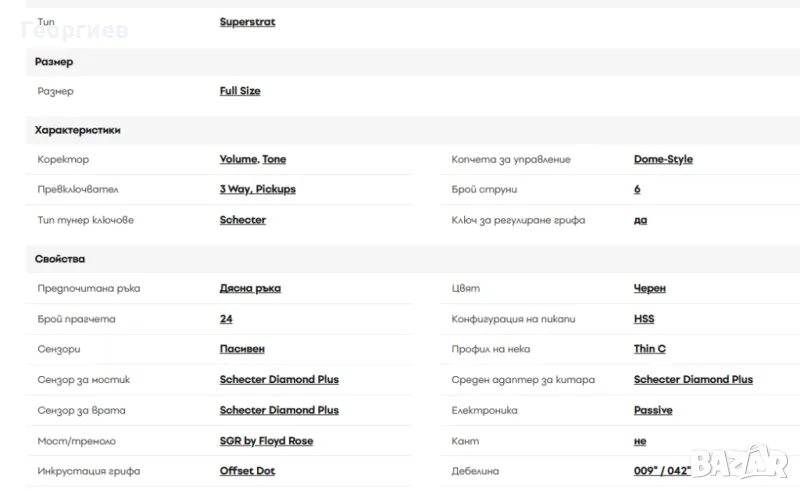Open the SGR by Floyd Rose link
800x491 pixels.
pos(266,441)
